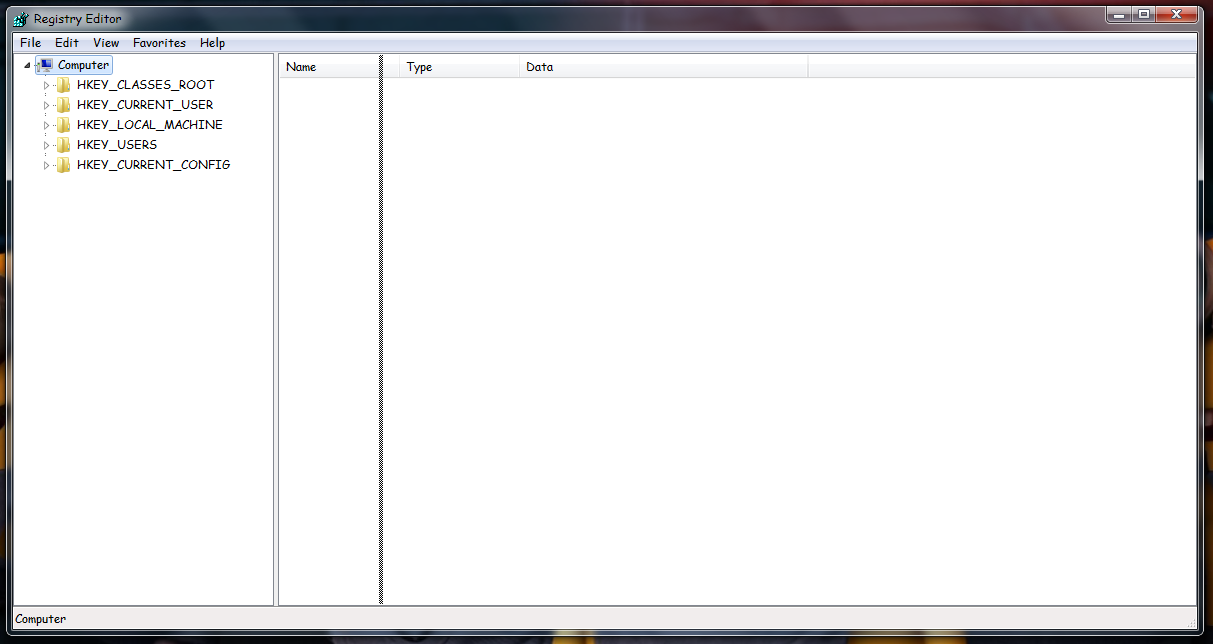Click the HKEY_CLASSES_ROOT folder icon
This screenshot has height=644, width=1213.
[x=64, y=85]
